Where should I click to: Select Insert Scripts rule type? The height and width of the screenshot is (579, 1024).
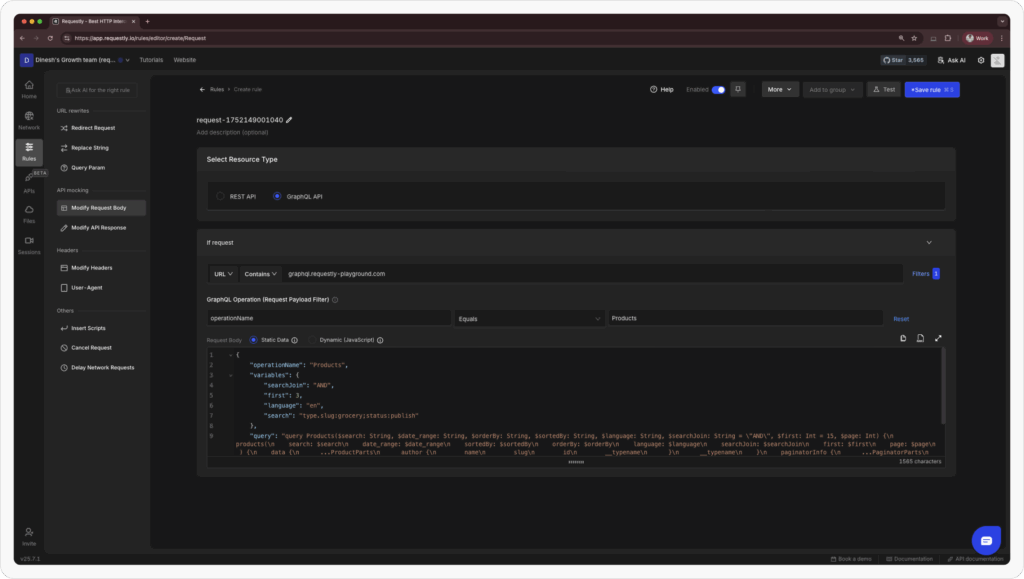[x=101, y=328]
